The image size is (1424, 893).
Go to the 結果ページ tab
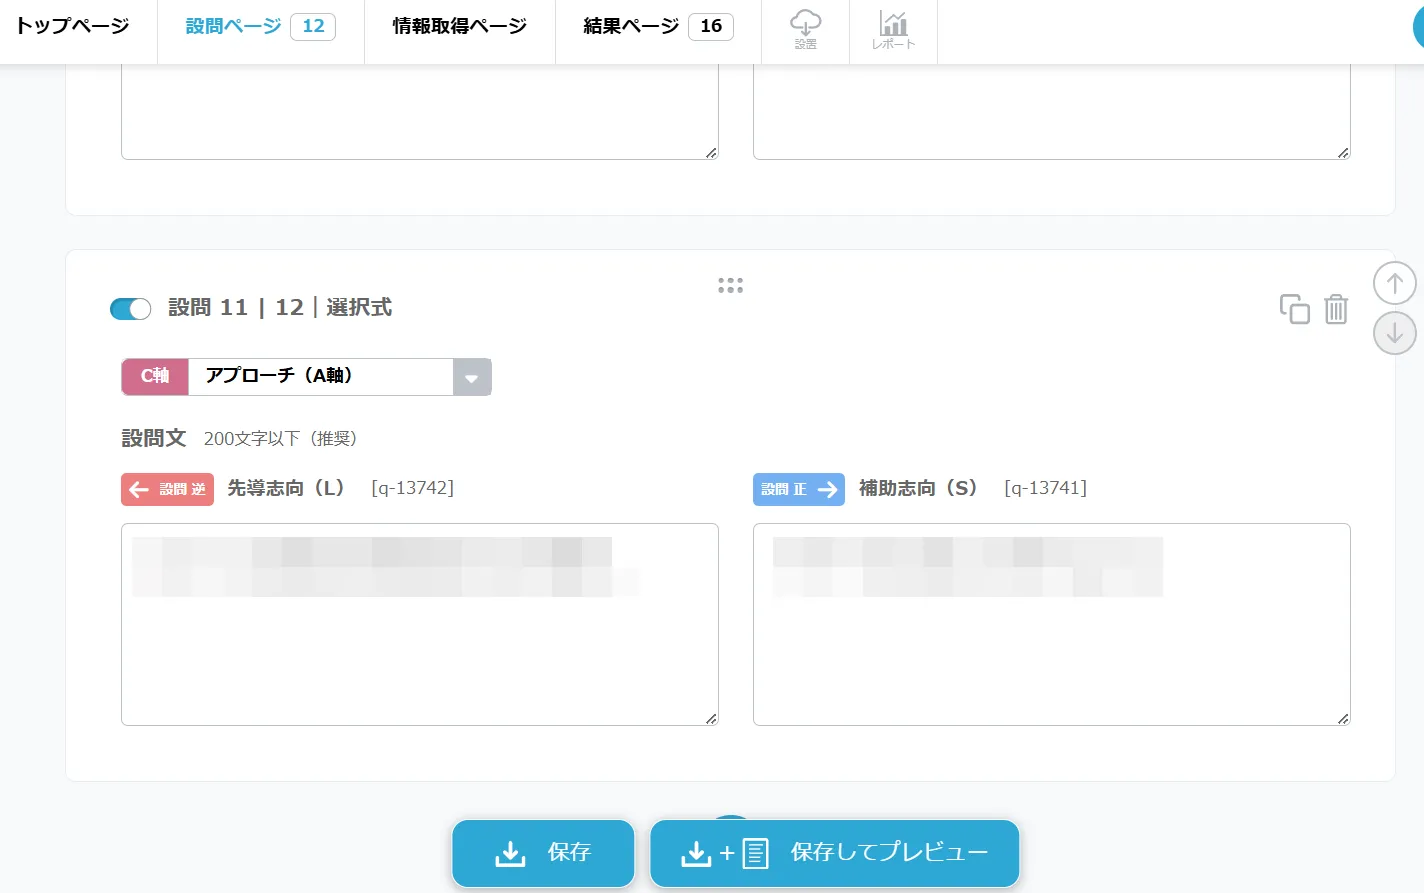(x=658, y=27)
